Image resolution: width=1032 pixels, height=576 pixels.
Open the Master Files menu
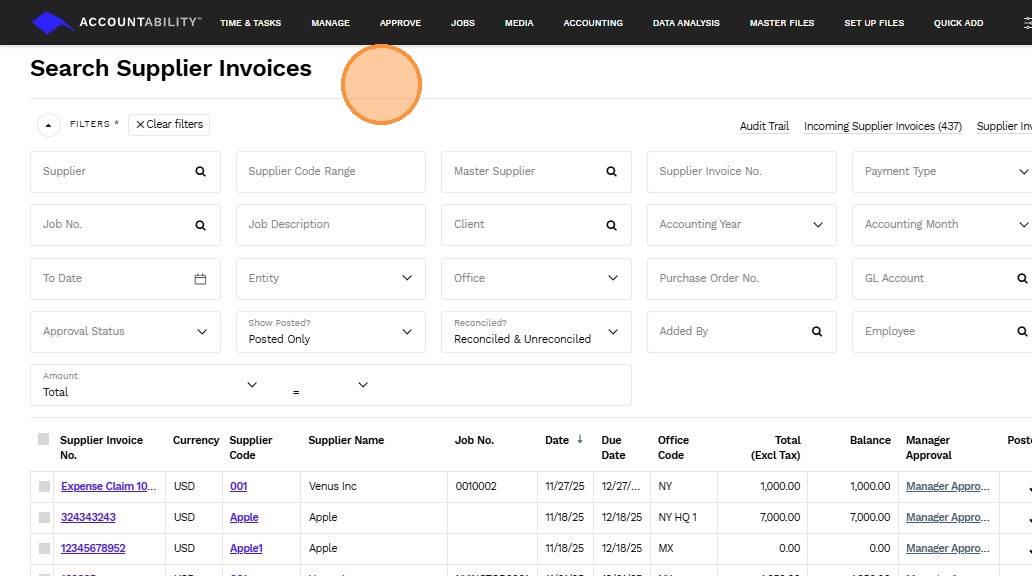(781, 23)
